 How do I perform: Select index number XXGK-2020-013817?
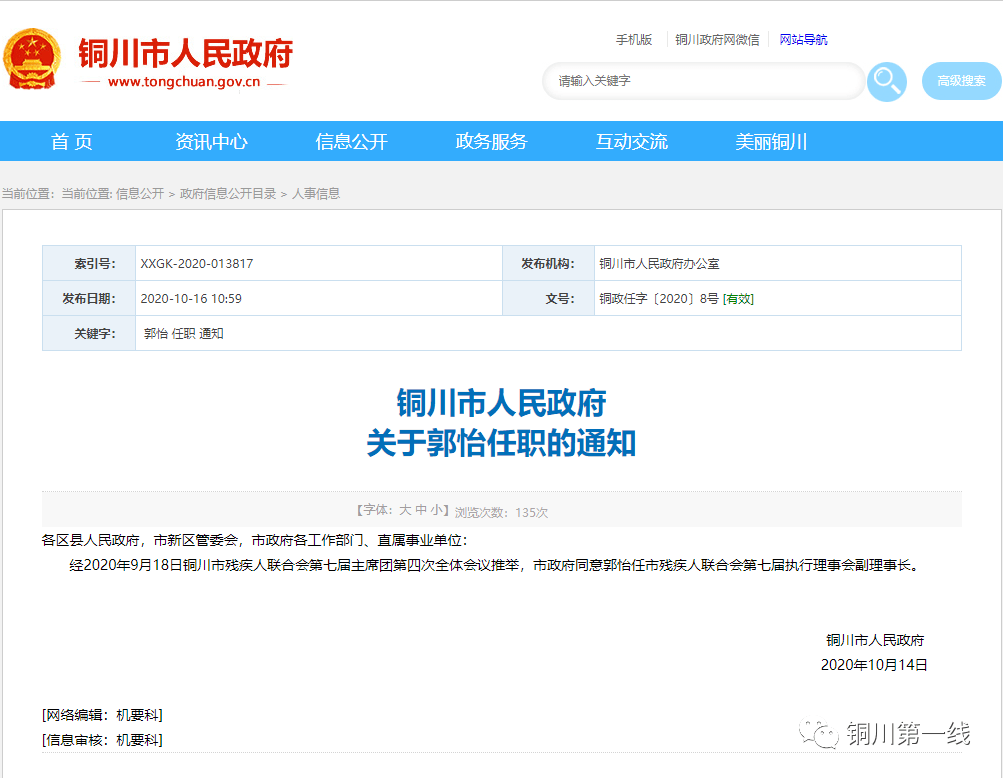tap(197, 264)
